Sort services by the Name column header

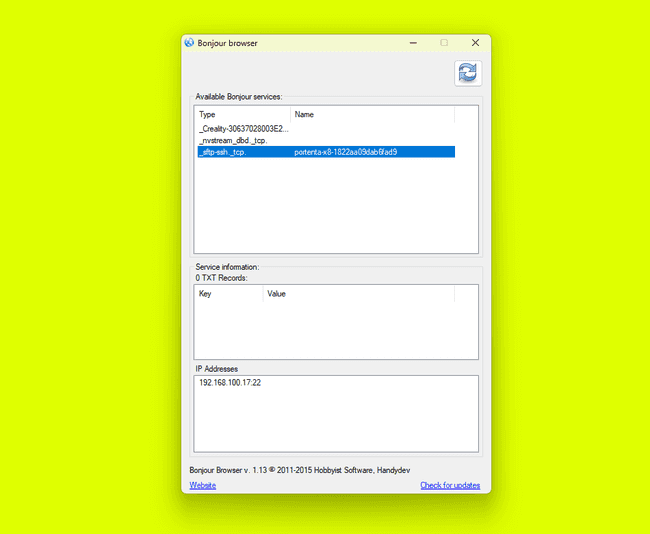tap(372, 115)
